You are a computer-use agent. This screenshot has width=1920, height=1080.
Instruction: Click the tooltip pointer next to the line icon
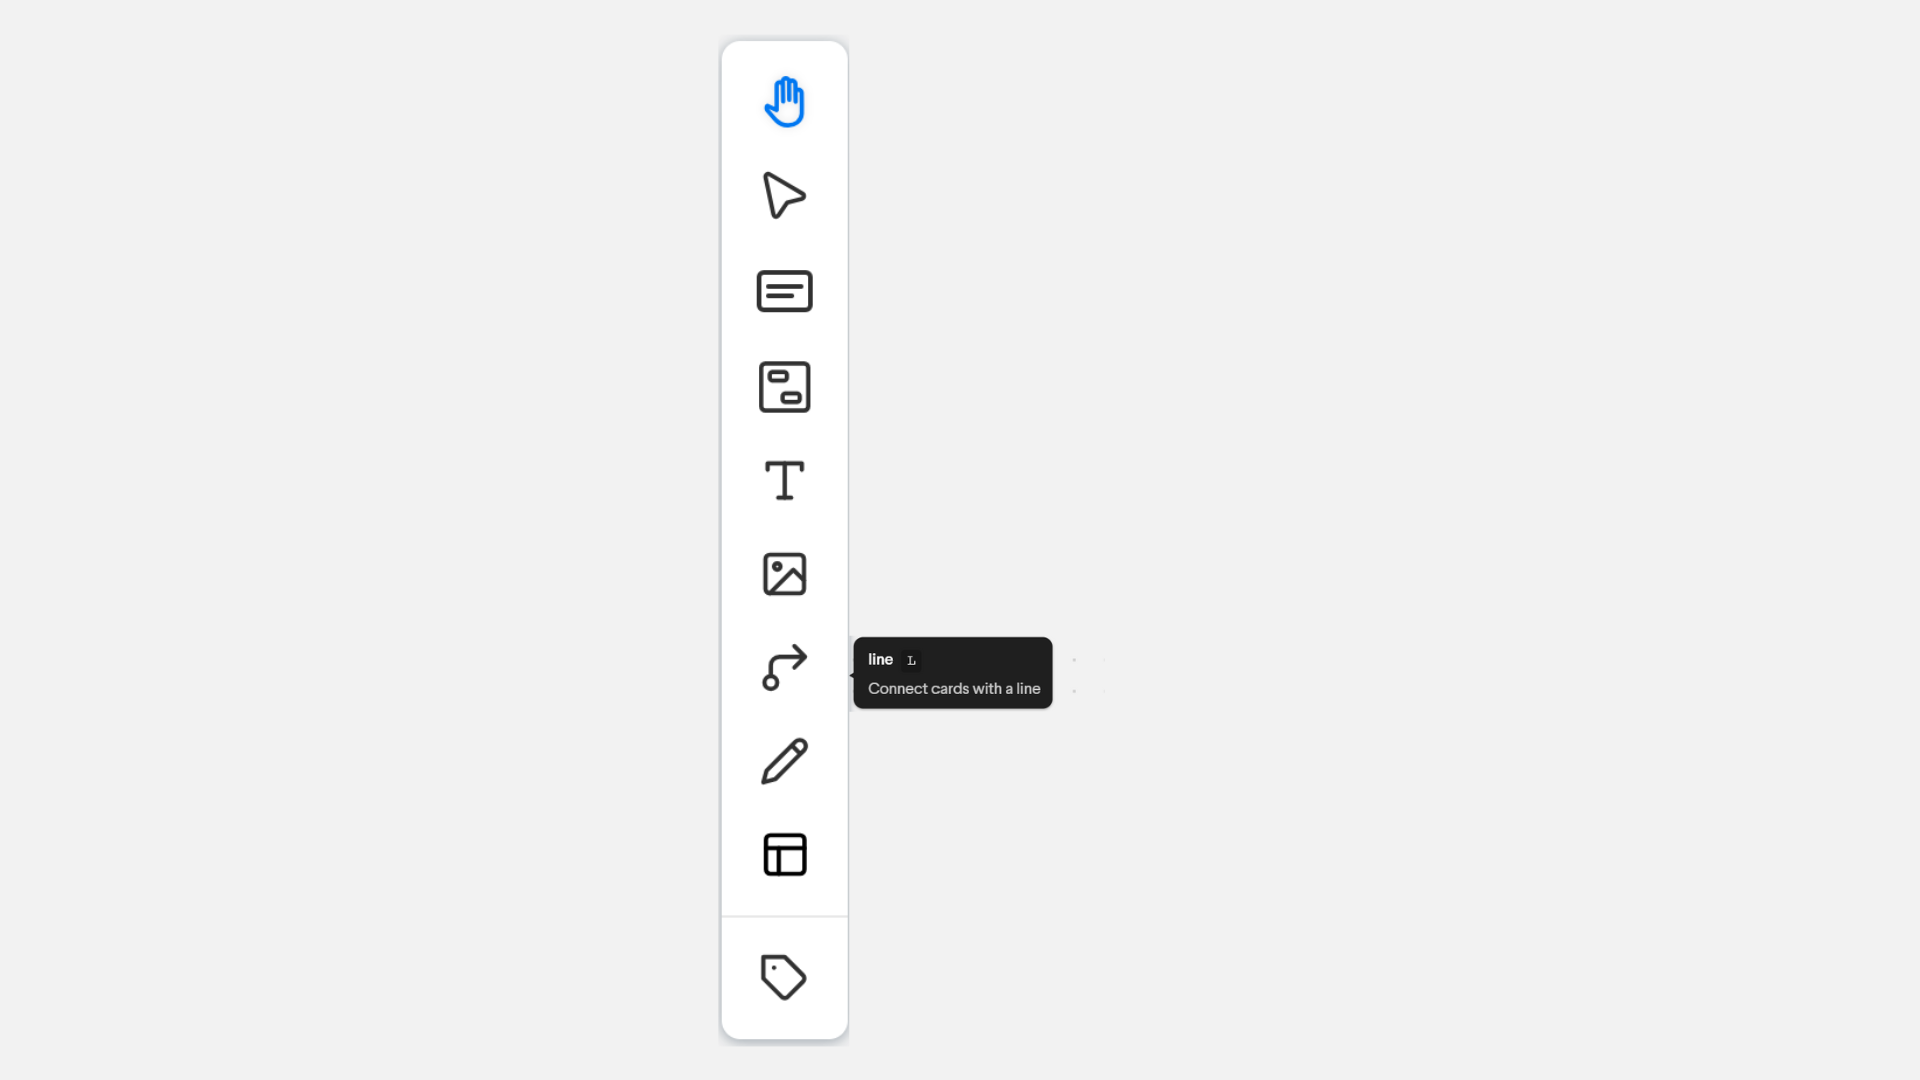click(x=851, y=674)
